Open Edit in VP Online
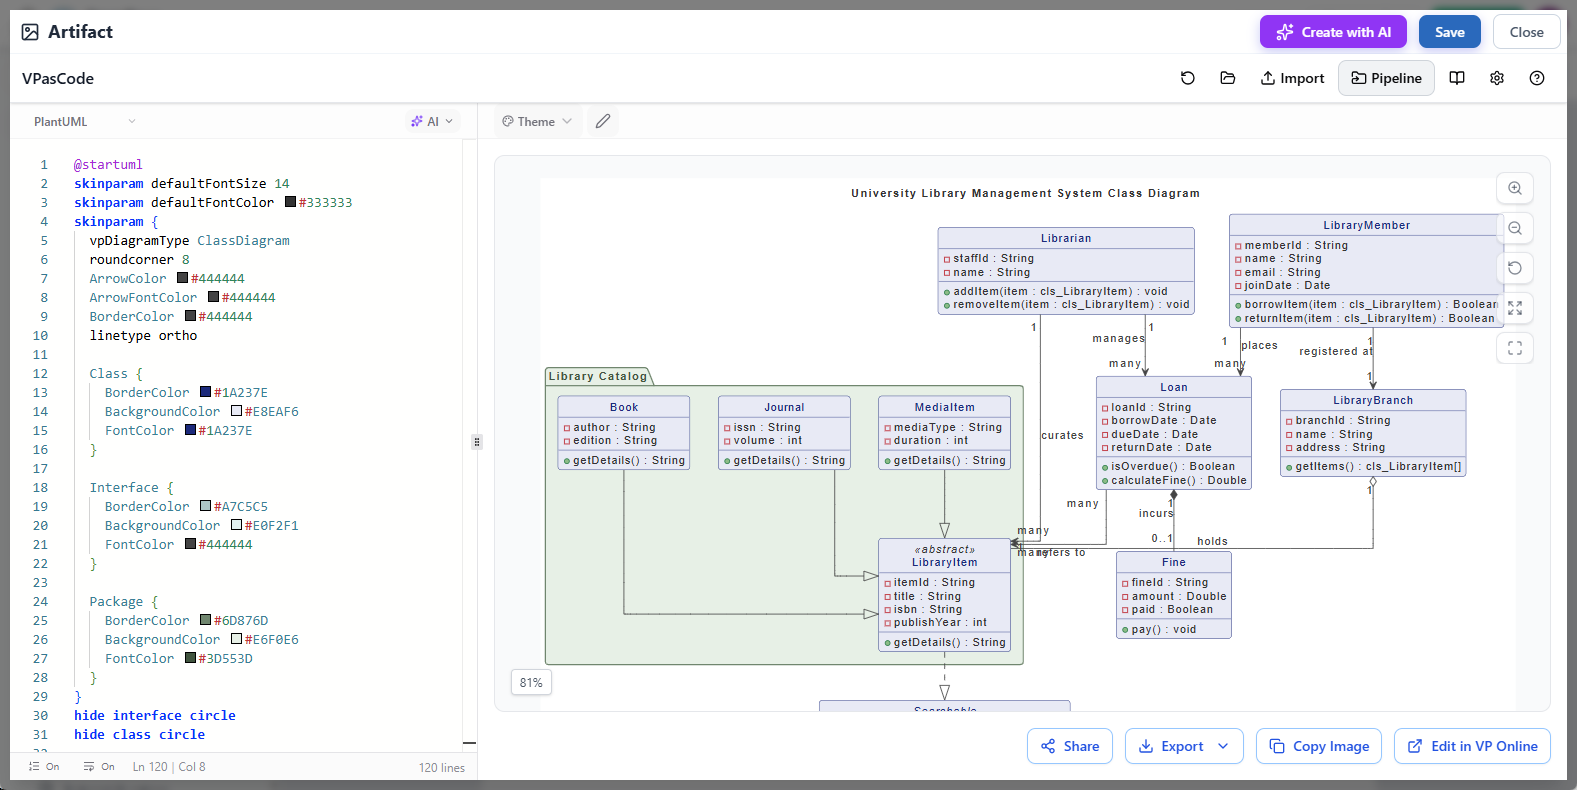The width and height of the screenshot is (1577, 790). tap(1472, 746)
